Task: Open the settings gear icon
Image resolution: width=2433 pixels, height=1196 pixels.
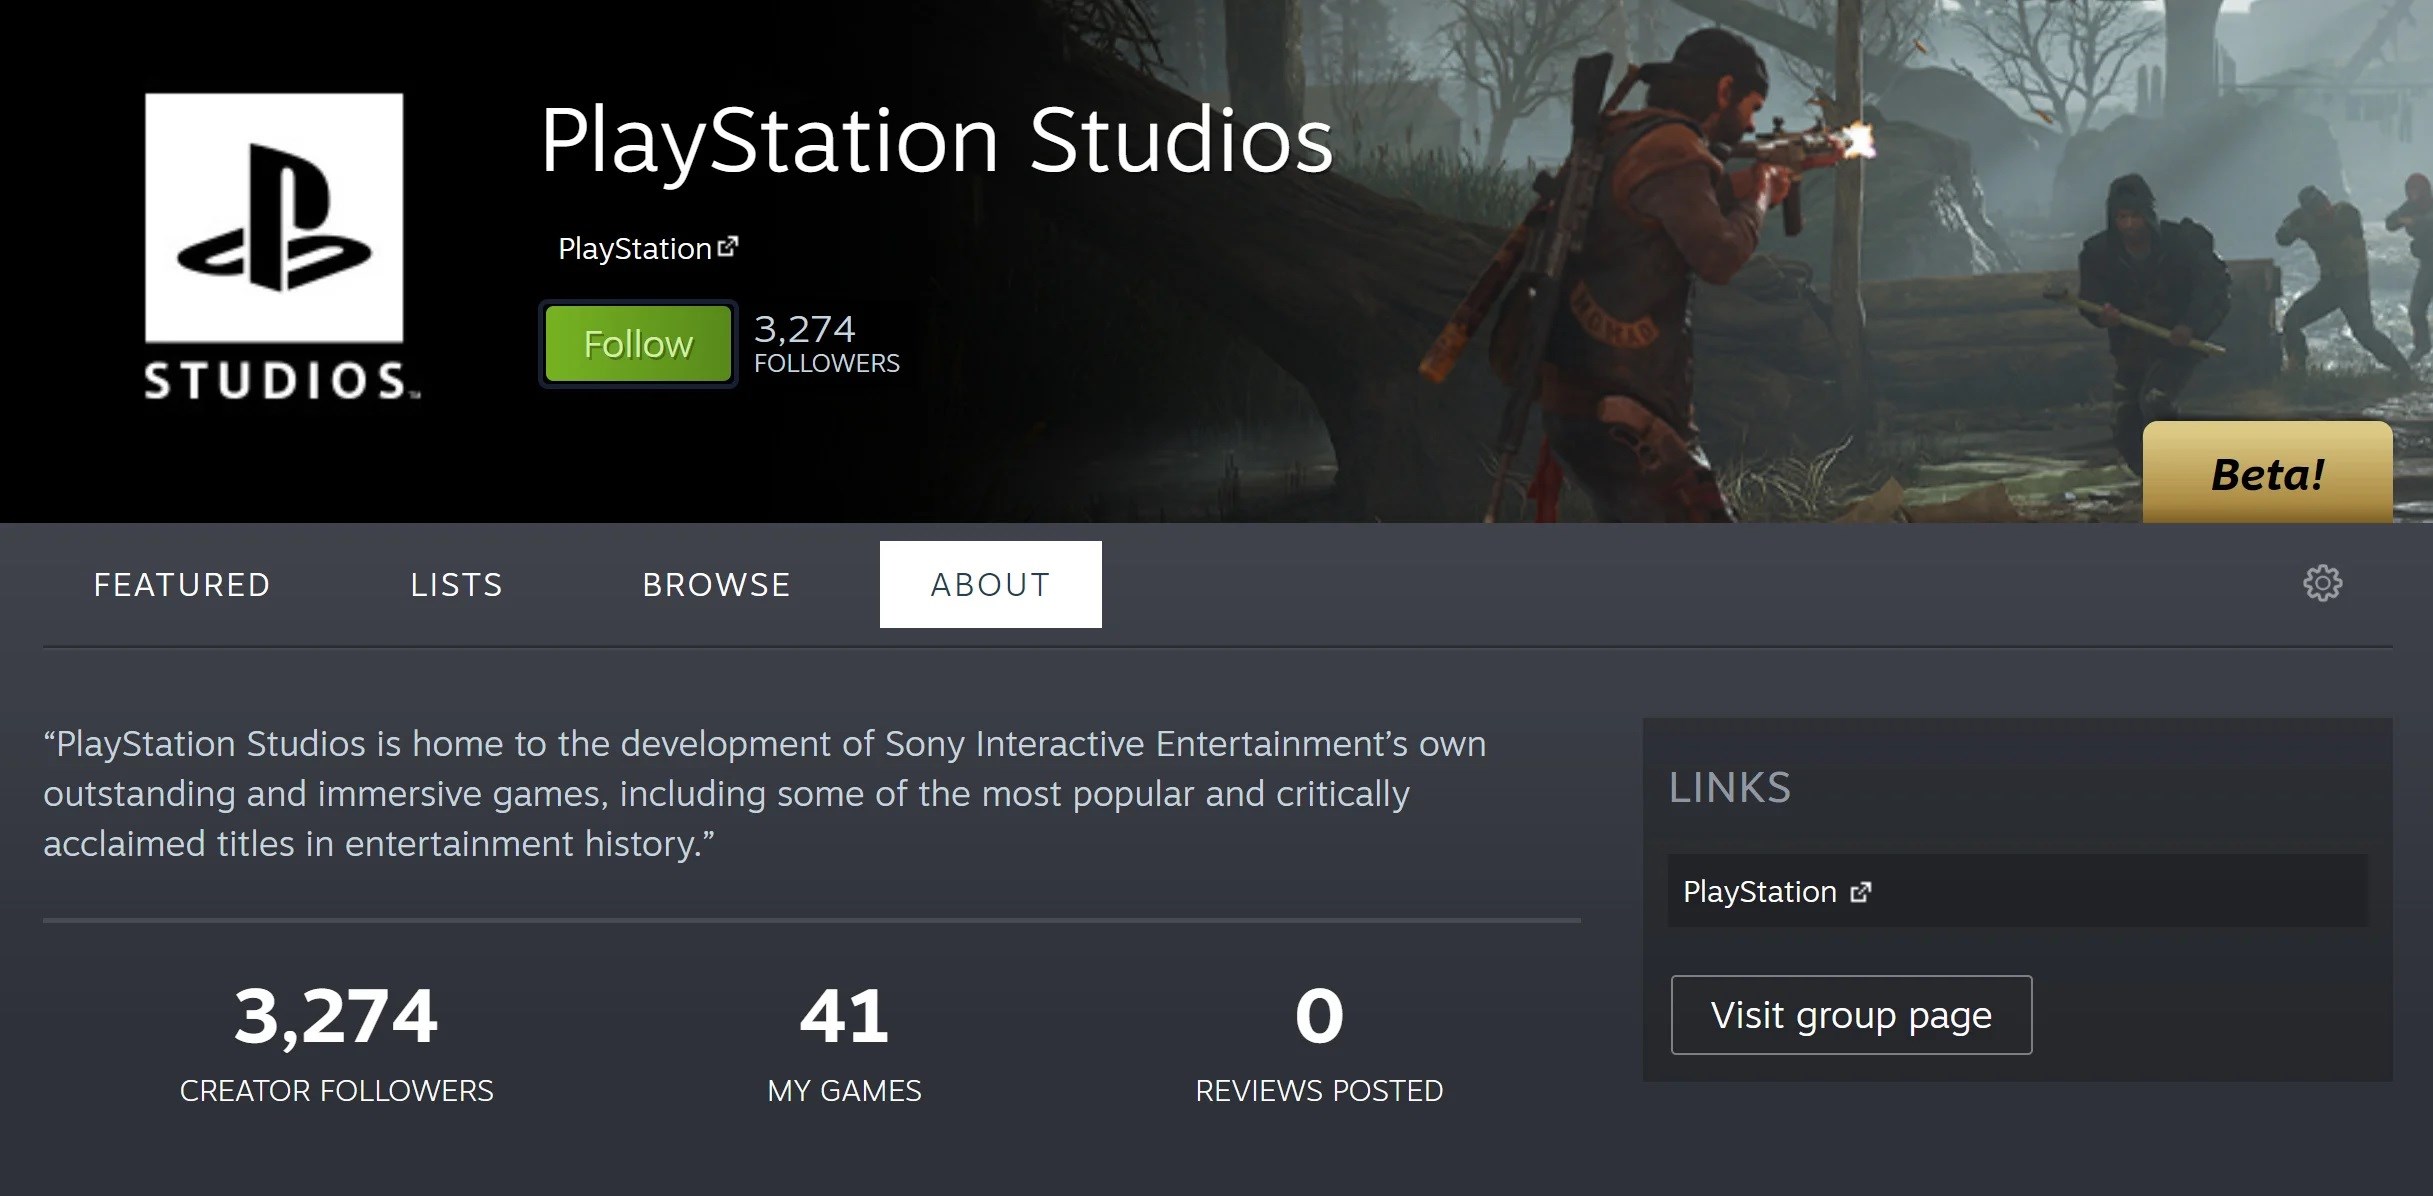Action: pos(2322,583)
